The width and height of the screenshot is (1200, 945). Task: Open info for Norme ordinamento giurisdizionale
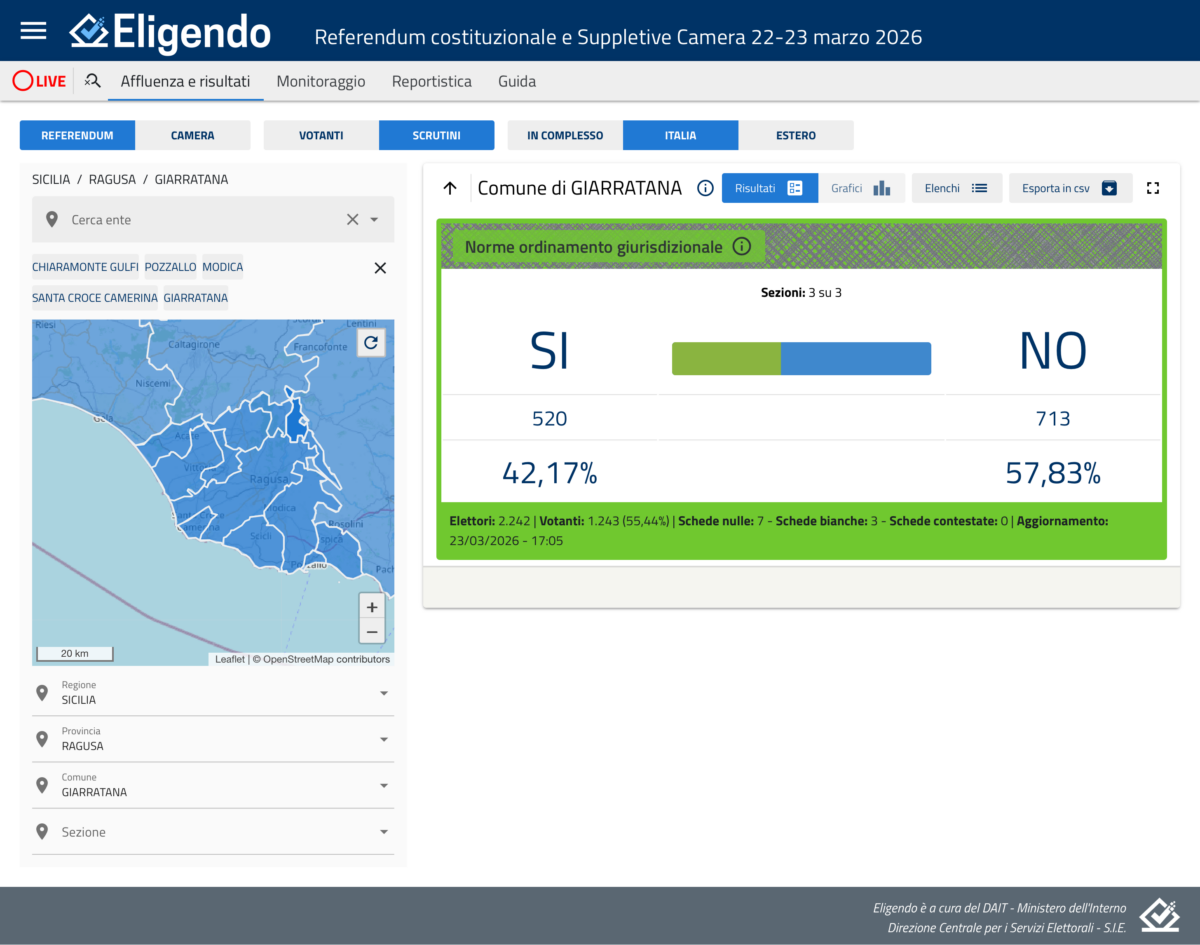tap(741, 246)
